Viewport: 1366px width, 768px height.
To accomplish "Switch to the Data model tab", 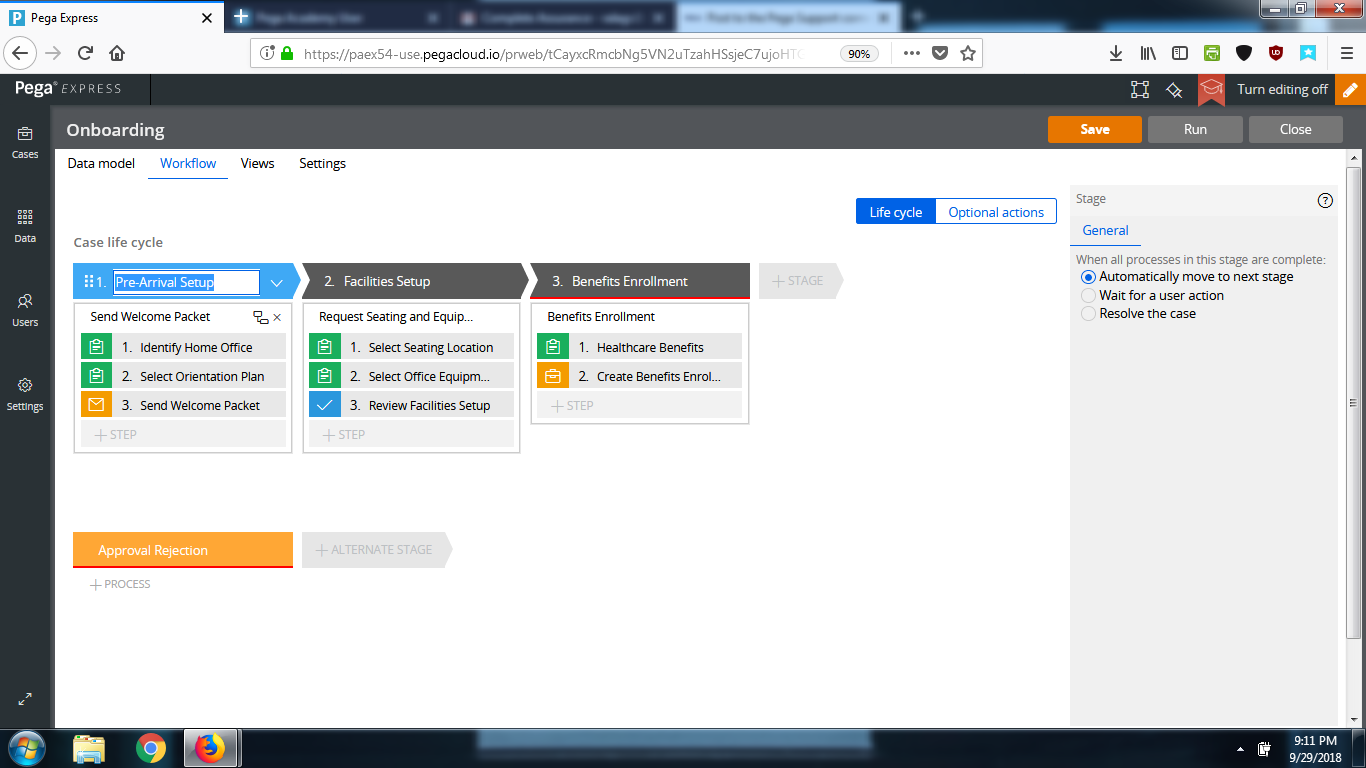I will (101, 163).
